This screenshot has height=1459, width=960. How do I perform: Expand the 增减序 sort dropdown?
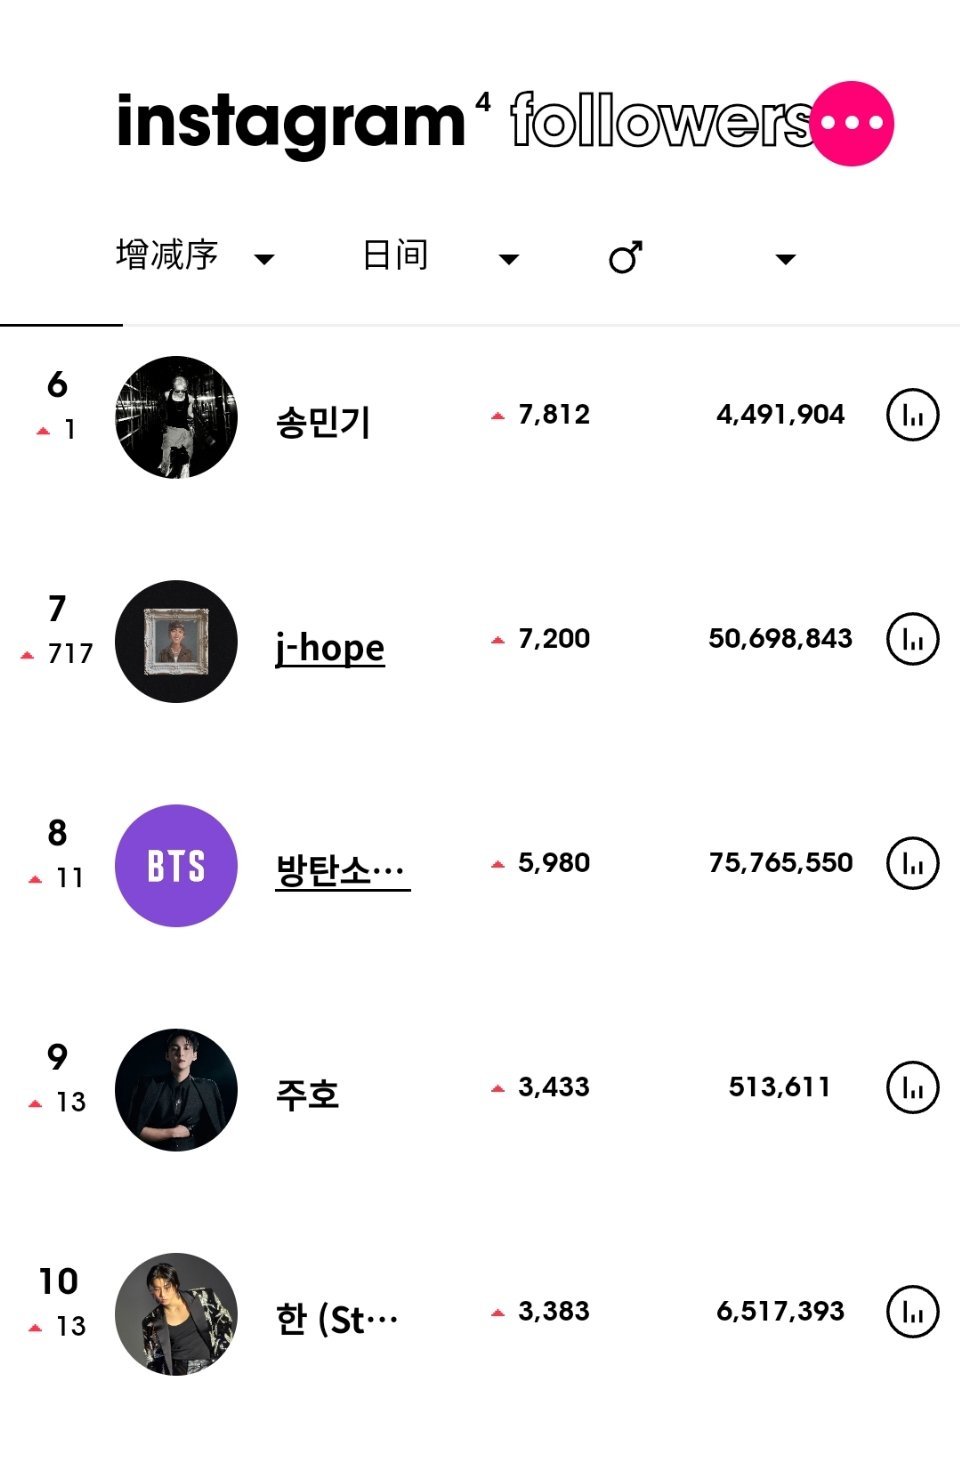[195, 256]
